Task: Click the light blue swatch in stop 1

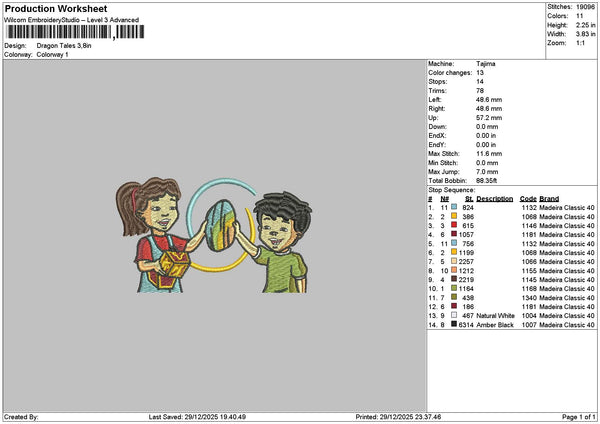Action: (x=454, y=207)
